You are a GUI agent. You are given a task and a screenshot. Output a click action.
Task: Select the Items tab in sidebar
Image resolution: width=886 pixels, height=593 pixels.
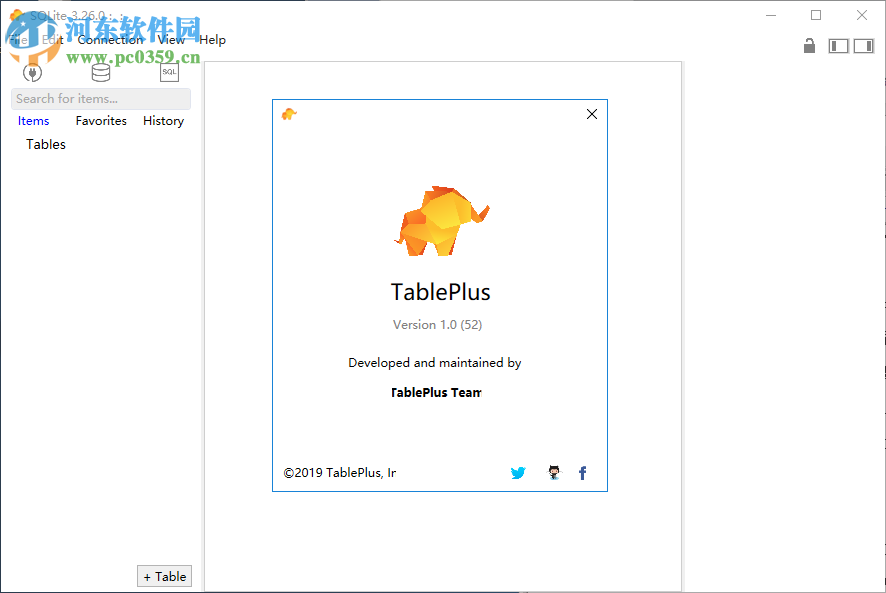click(x=33, y=120)
